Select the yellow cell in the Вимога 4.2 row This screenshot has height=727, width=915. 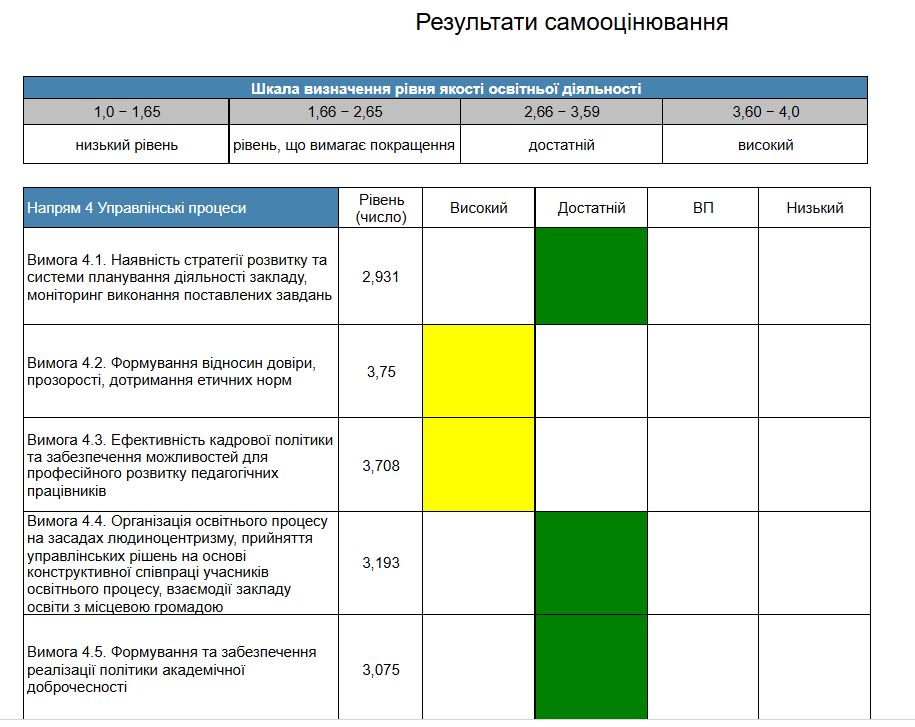click(478, 371)
